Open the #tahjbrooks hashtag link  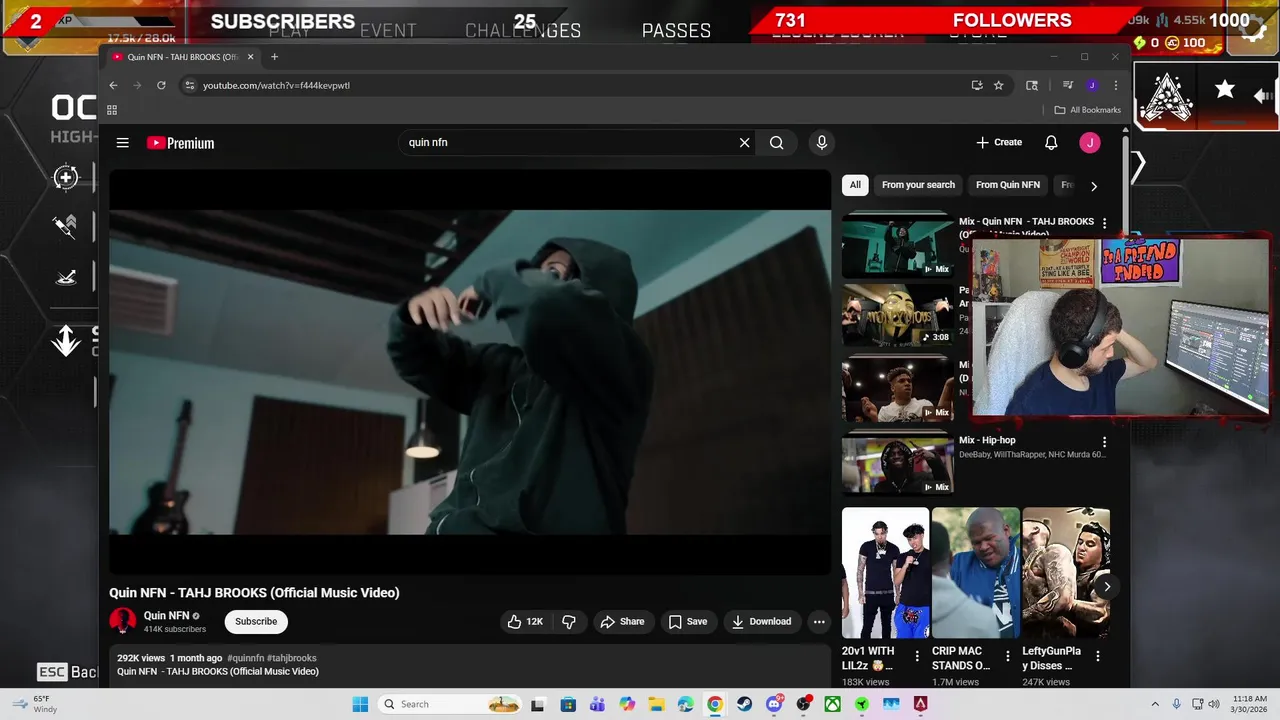coord(292,658)
